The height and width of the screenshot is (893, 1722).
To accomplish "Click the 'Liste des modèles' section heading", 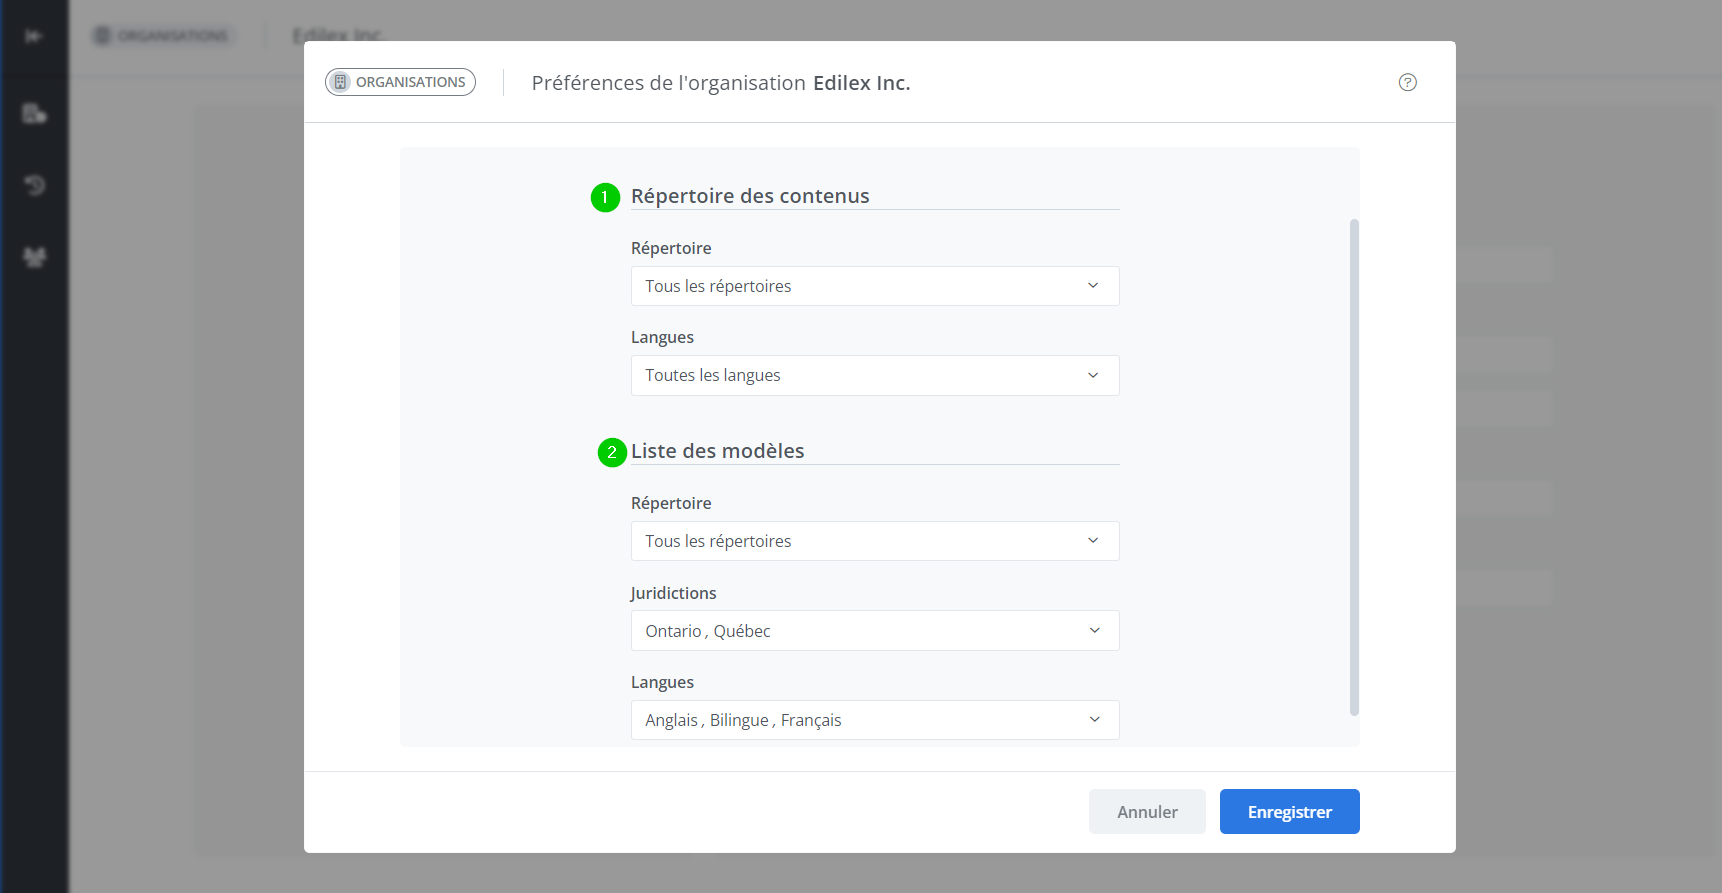I will [x=717, y=451].
